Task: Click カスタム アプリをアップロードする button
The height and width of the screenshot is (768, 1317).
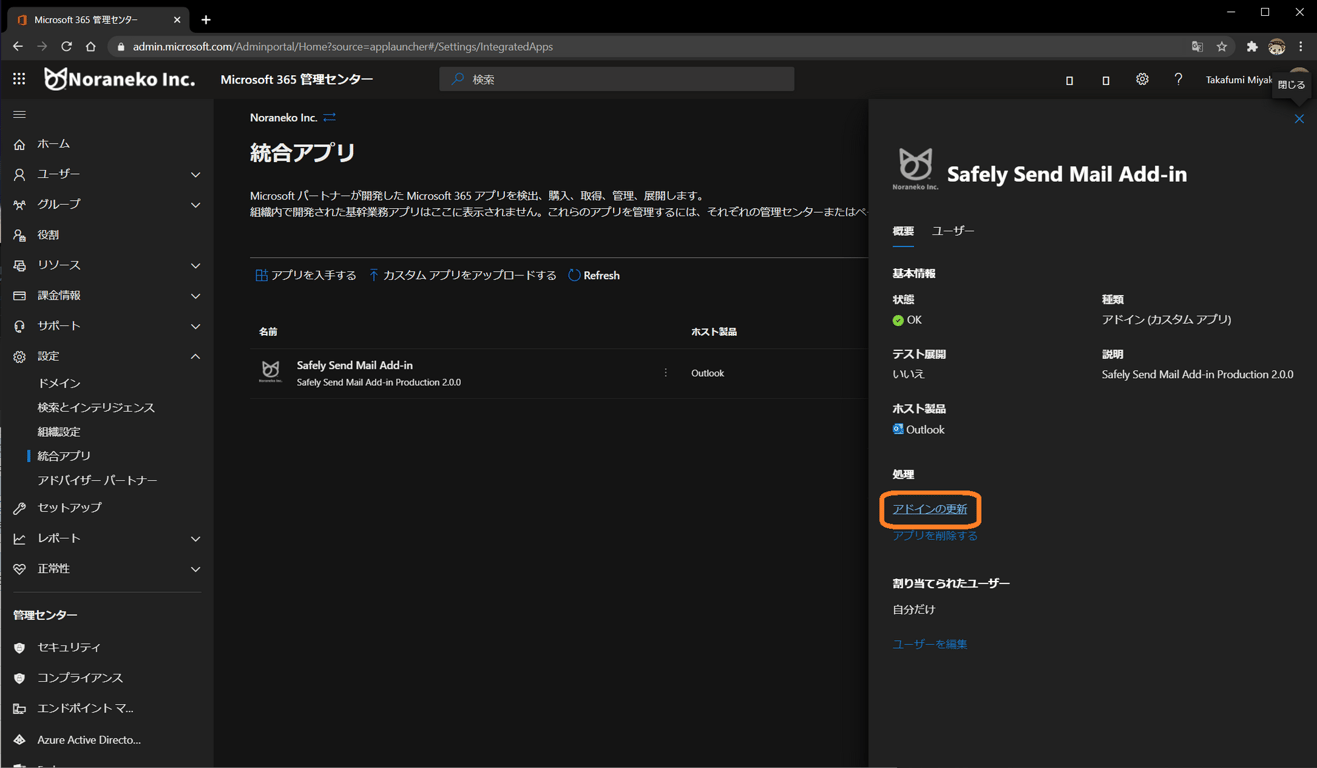Action: coord(462,275)
